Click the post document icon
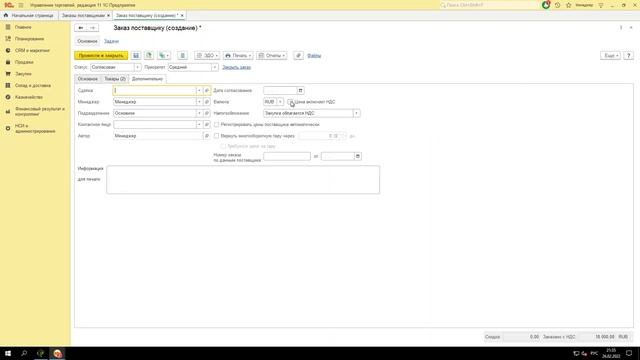The height and width of the screenshot is (360, 640). pyautogui.click(x=149, y=56)
